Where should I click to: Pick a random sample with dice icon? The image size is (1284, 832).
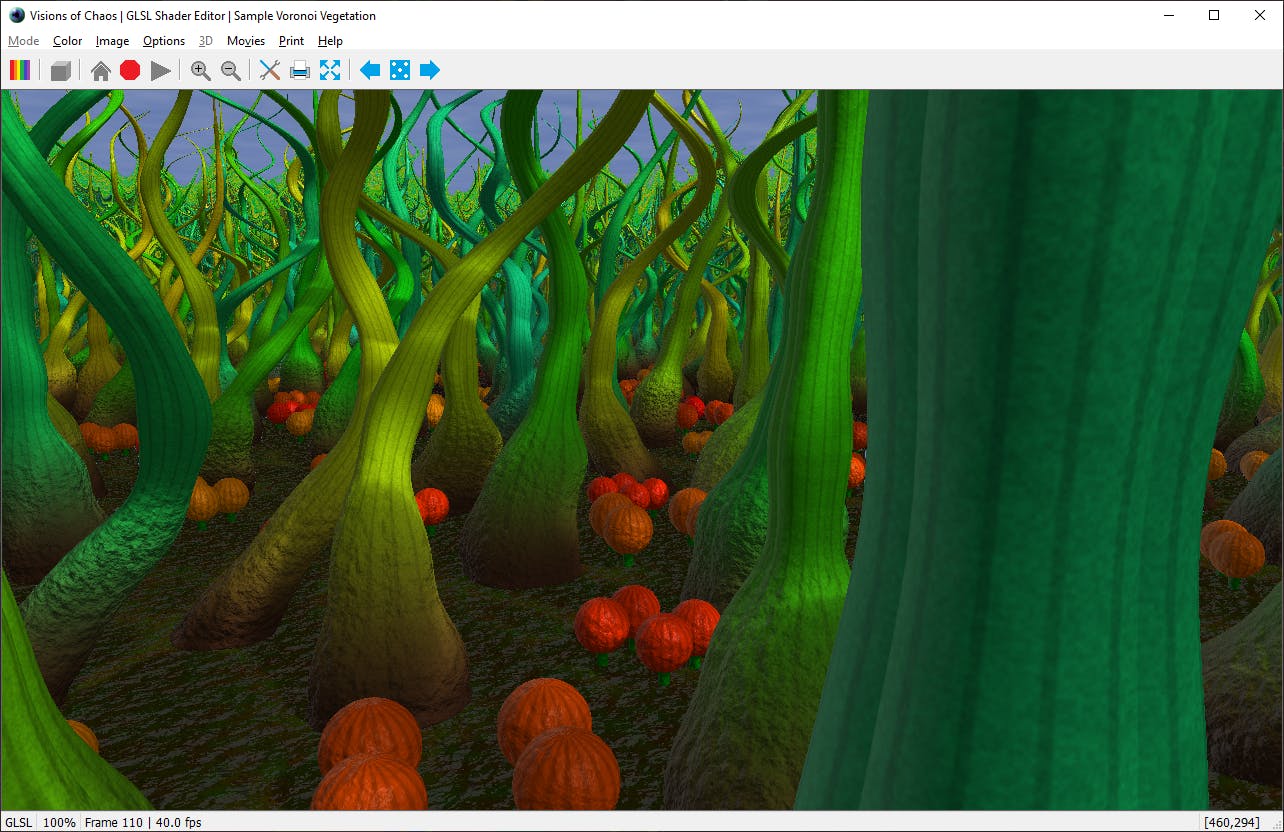399,70
